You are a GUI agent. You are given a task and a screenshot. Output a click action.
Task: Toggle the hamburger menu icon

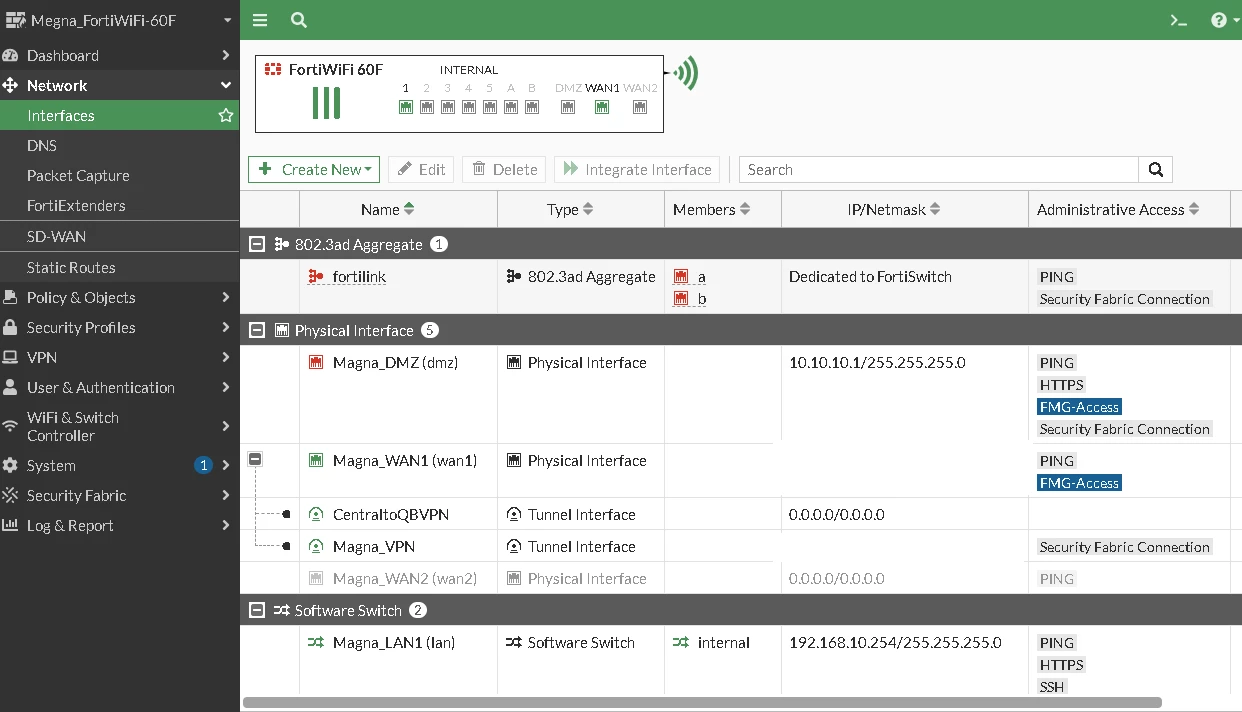tap(260, 20)
